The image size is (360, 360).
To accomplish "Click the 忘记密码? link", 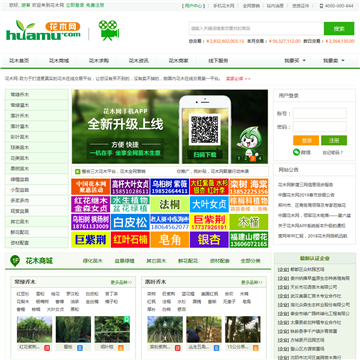I will tap(332, 153).
